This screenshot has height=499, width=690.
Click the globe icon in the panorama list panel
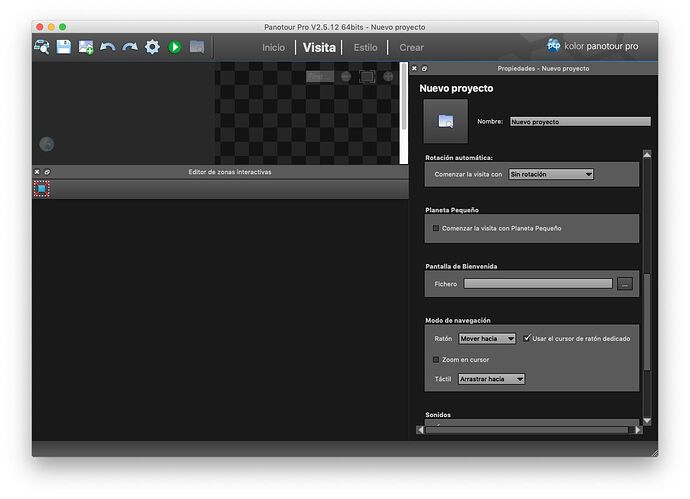point(47,144)
